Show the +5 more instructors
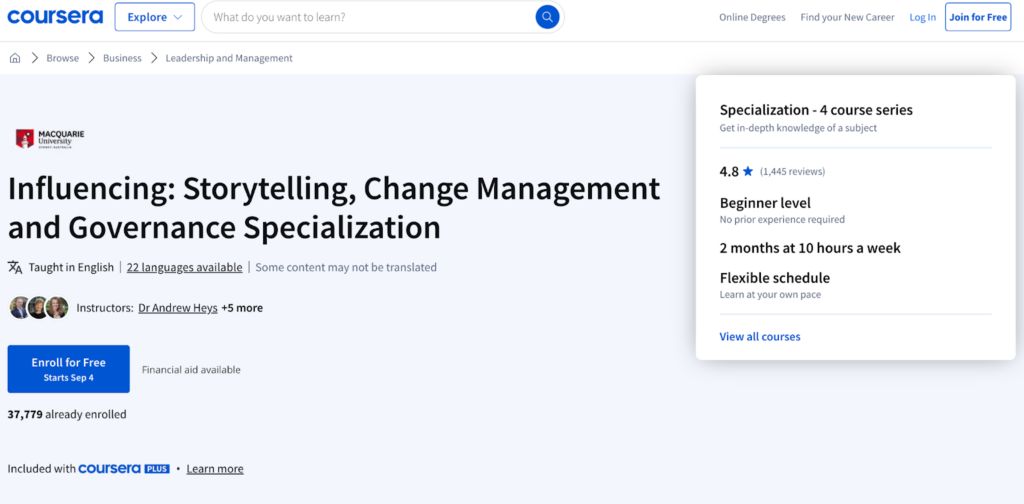 click(x=242, y=307)
